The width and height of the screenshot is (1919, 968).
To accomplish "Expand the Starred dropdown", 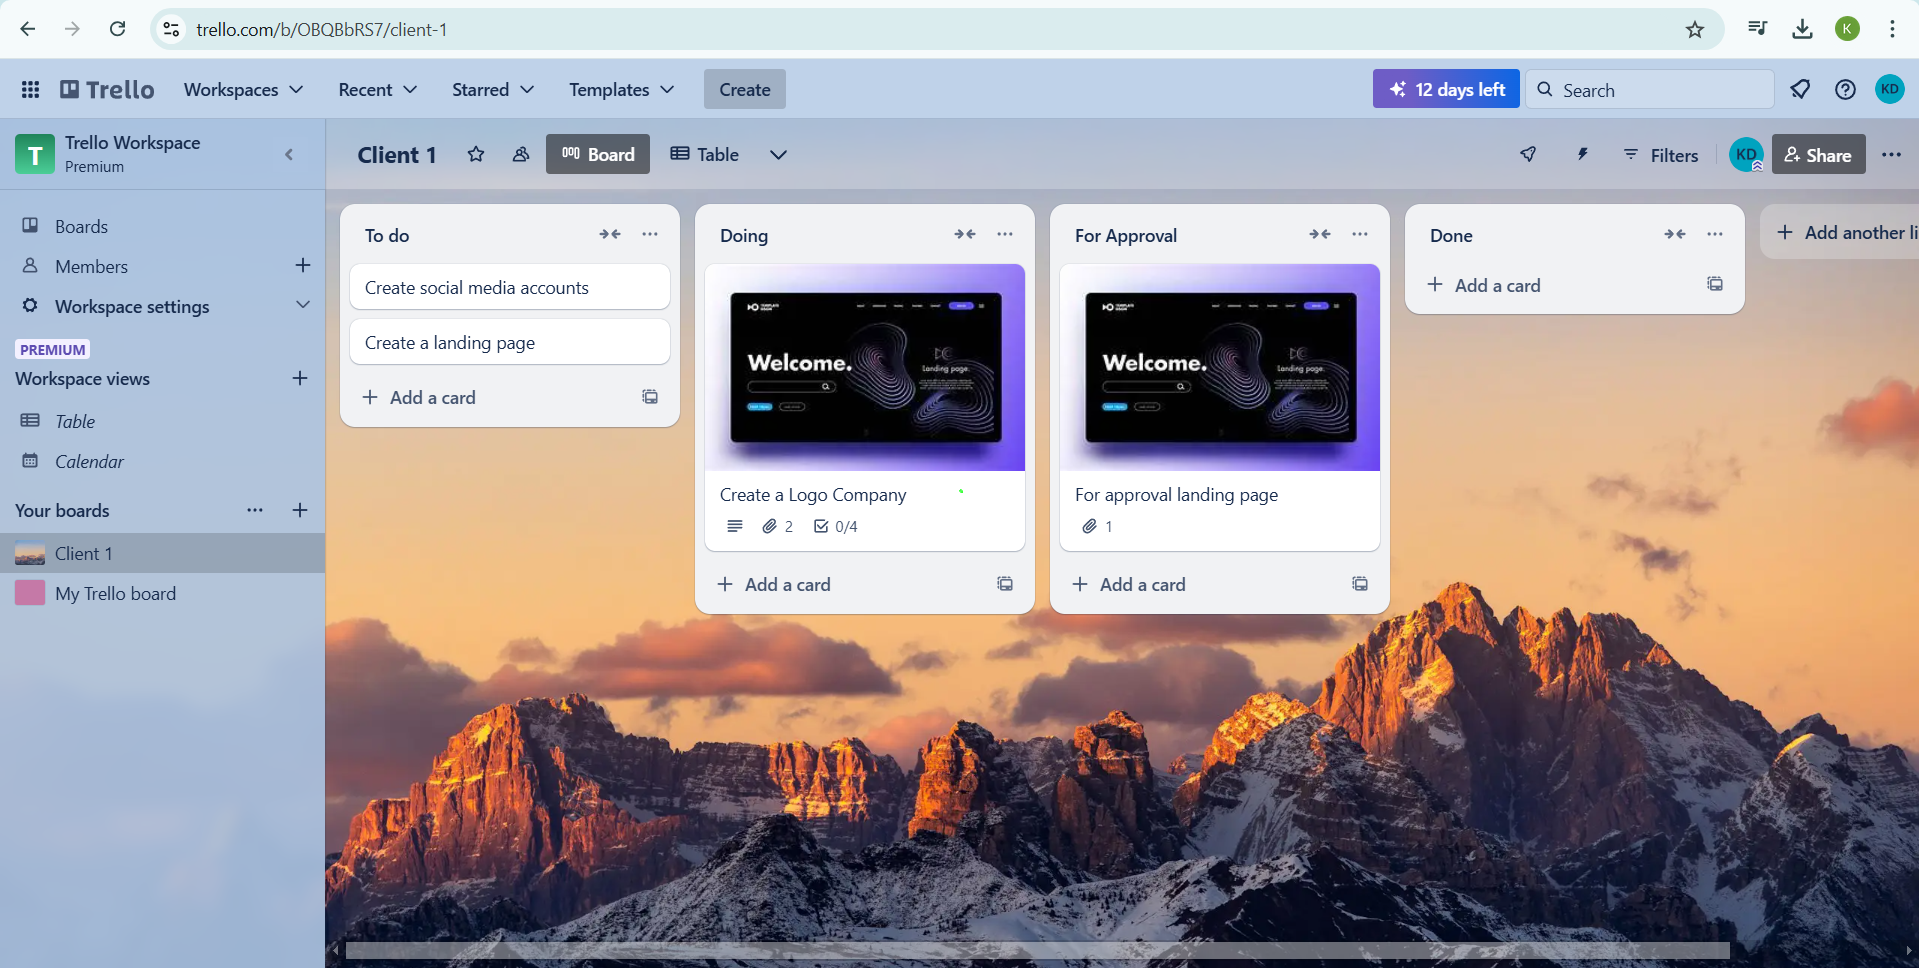I will click(x=492, y=90).
